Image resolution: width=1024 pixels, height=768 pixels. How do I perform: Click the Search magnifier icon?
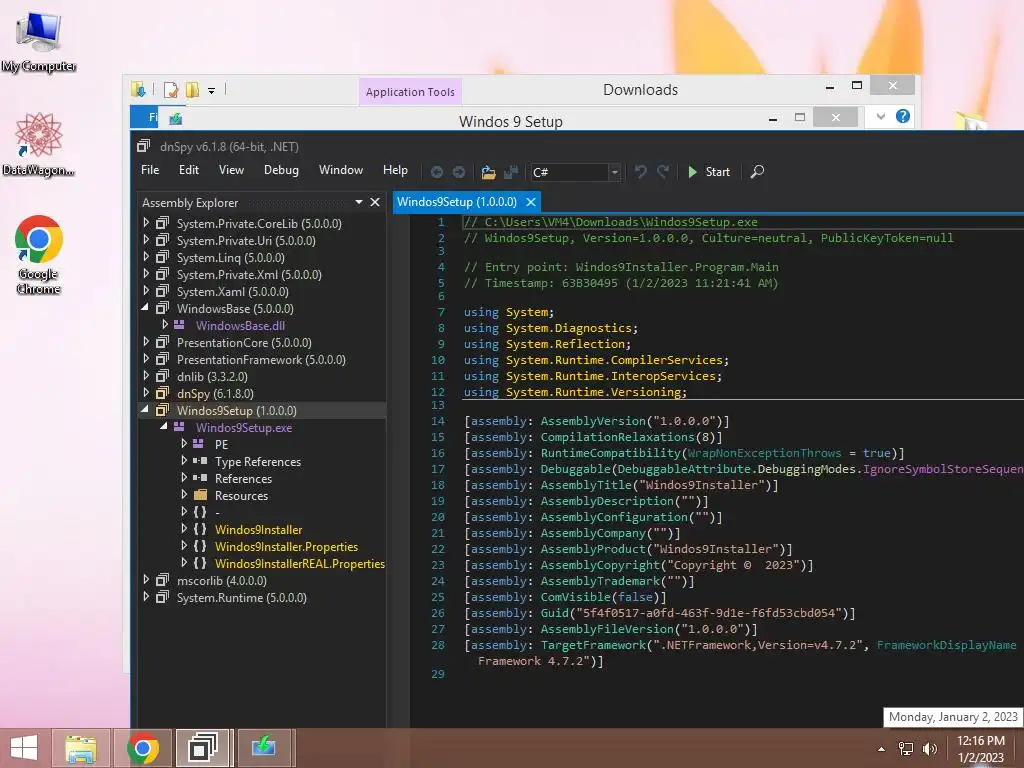[757, 172]
